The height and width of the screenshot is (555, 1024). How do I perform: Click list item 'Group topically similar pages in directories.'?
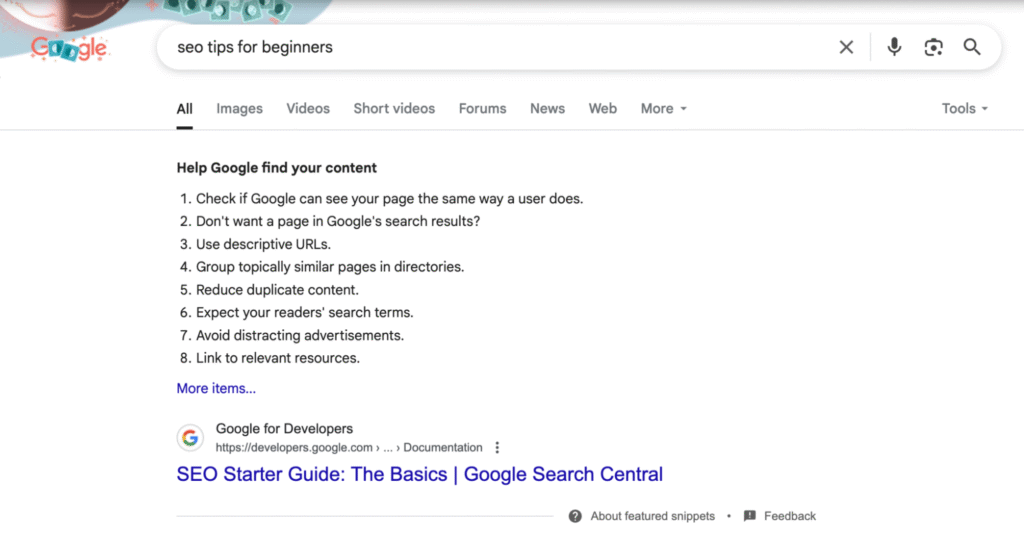[330, 267]
